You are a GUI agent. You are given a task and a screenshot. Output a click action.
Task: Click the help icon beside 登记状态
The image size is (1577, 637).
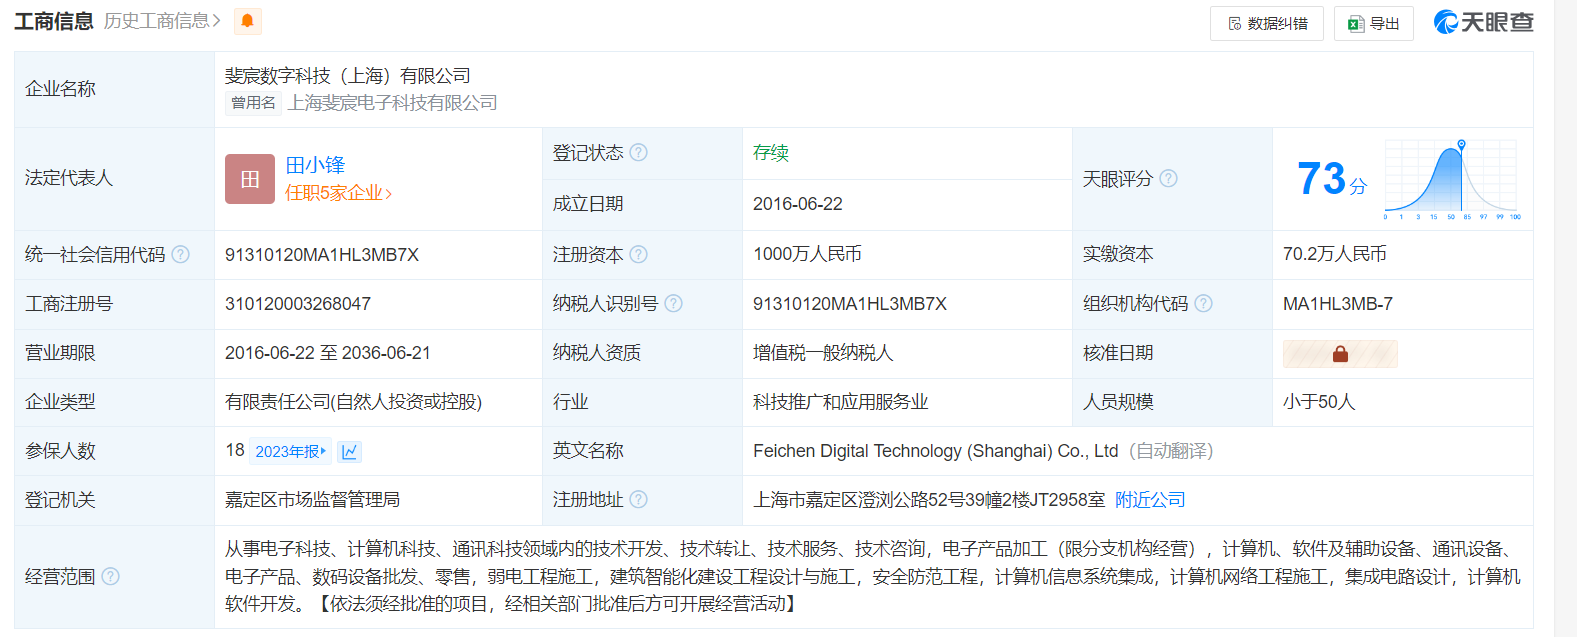[x=639, y=152]
